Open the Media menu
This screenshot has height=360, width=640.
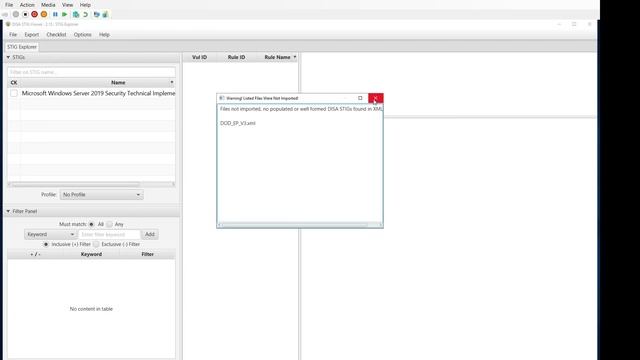tap(48, 5)
